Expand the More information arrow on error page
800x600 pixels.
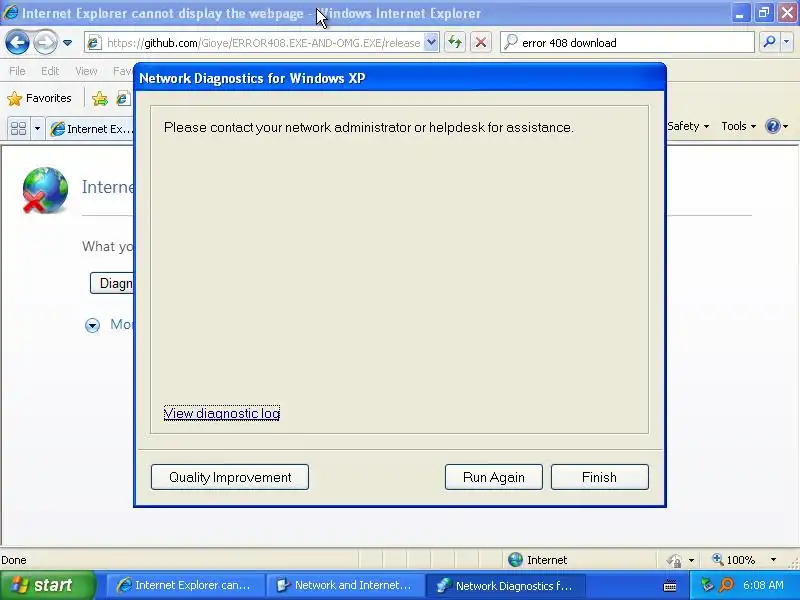[92, 325]
